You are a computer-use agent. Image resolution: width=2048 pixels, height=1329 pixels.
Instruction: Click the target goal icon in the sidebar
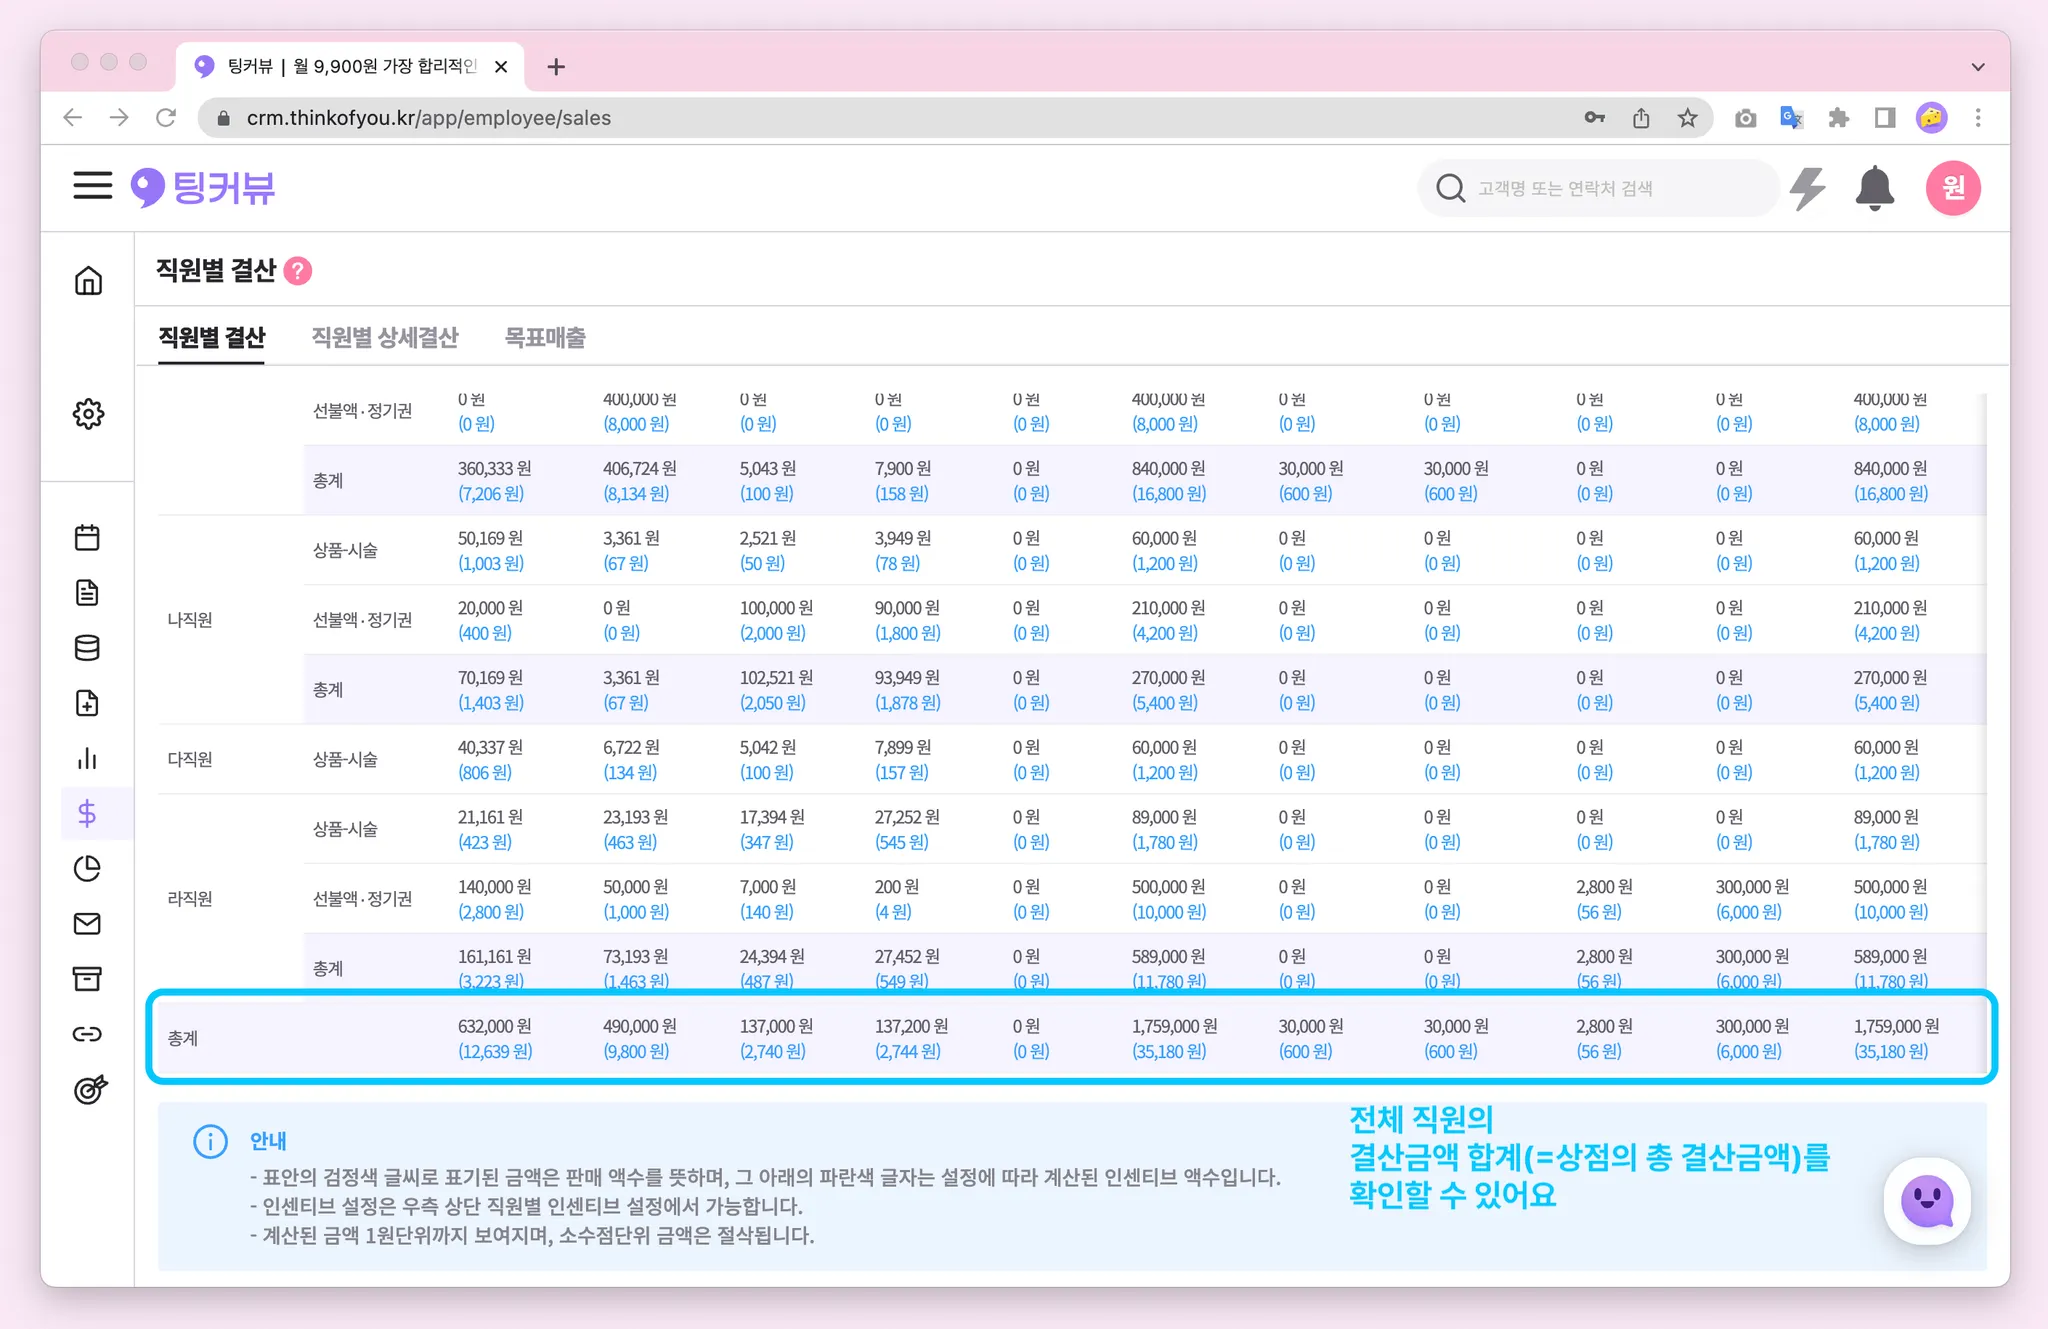pyautogui.click(x=89, y=1089)
